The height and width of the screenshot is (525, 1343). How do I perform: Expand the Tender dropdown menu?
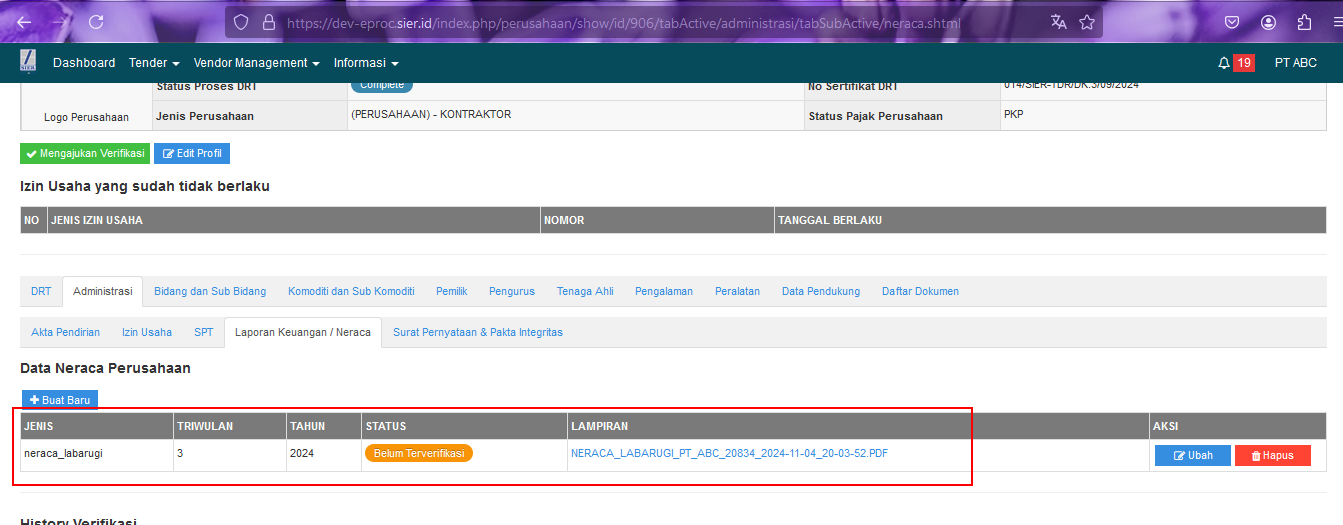point(153,63)
